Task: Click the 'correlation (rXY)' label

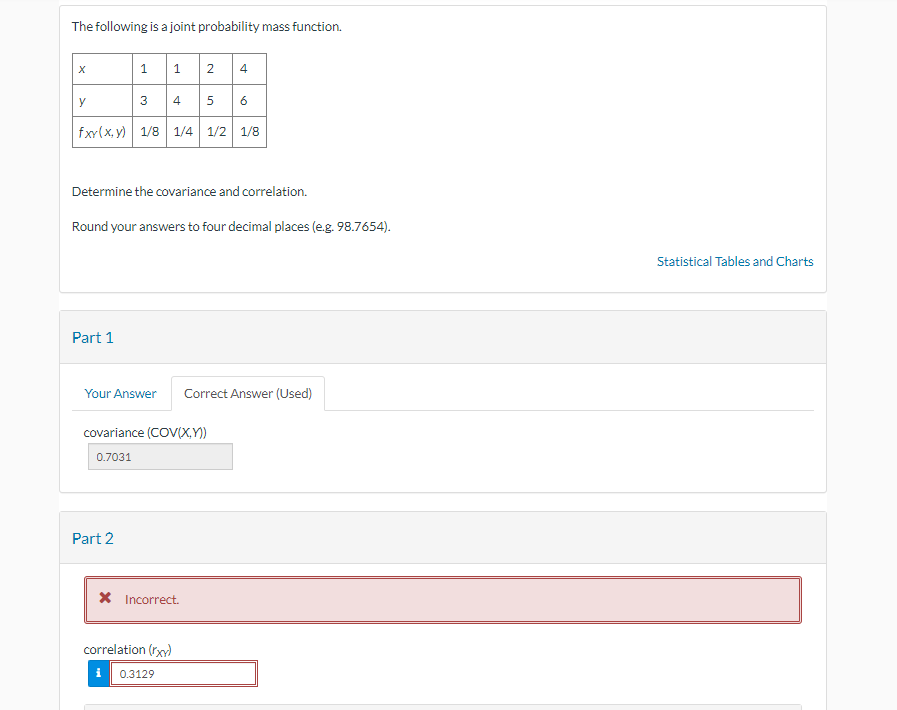Action: (128, 650)
